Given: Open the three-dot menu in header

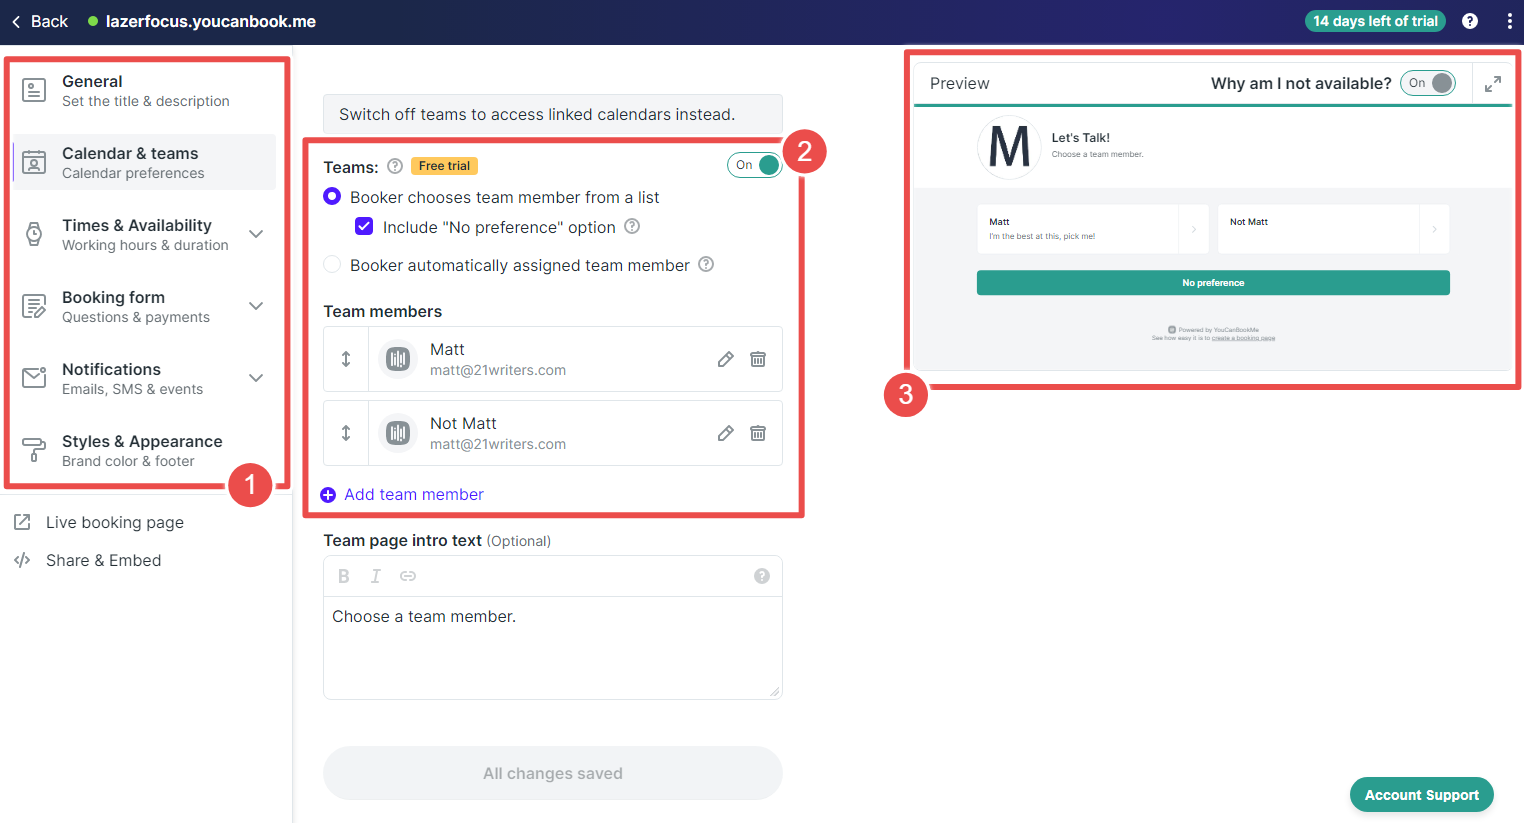Looking at the screenshot, I should tap(1509, 21).
